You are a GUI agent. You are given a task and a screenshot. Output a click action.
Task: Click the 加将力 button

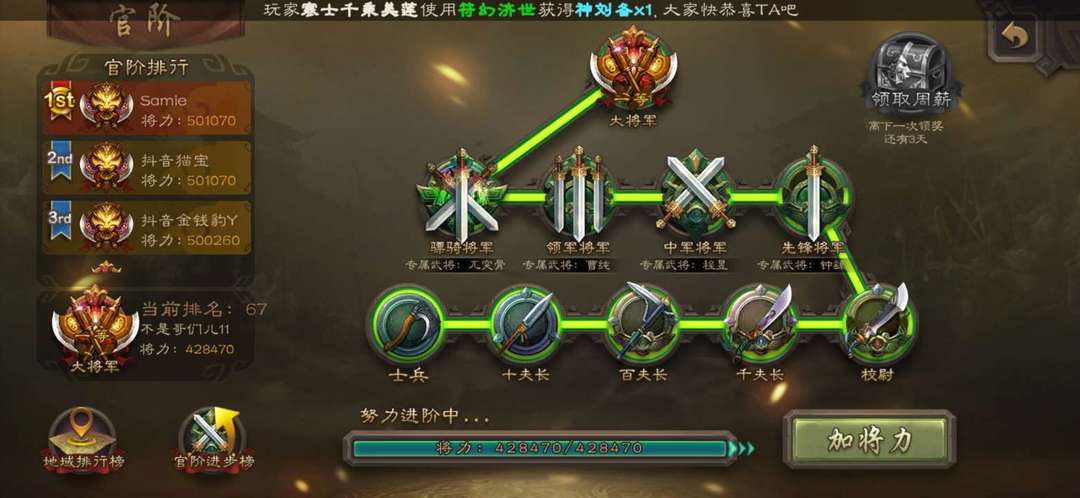870,441
